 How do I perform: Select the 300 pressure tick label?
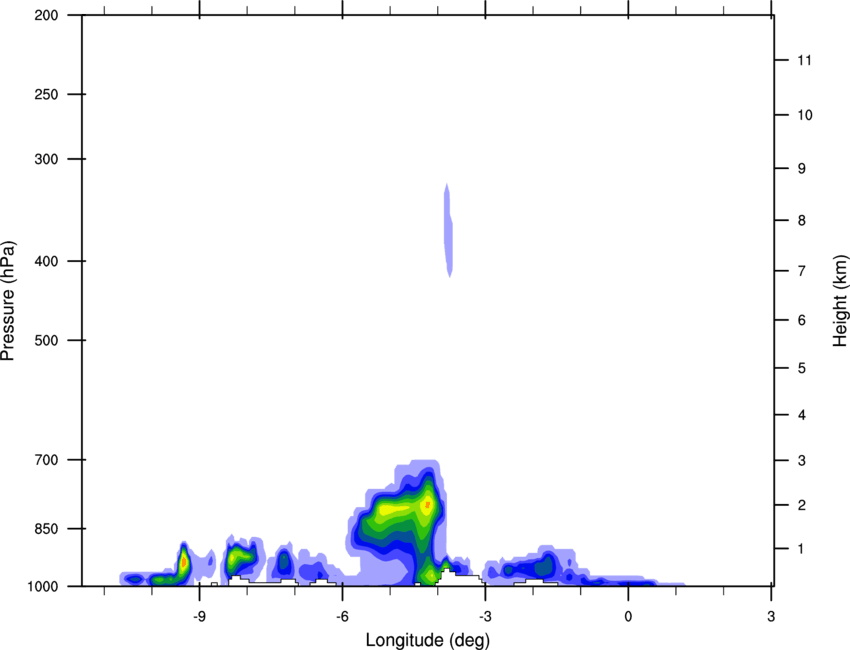(47, 159)
